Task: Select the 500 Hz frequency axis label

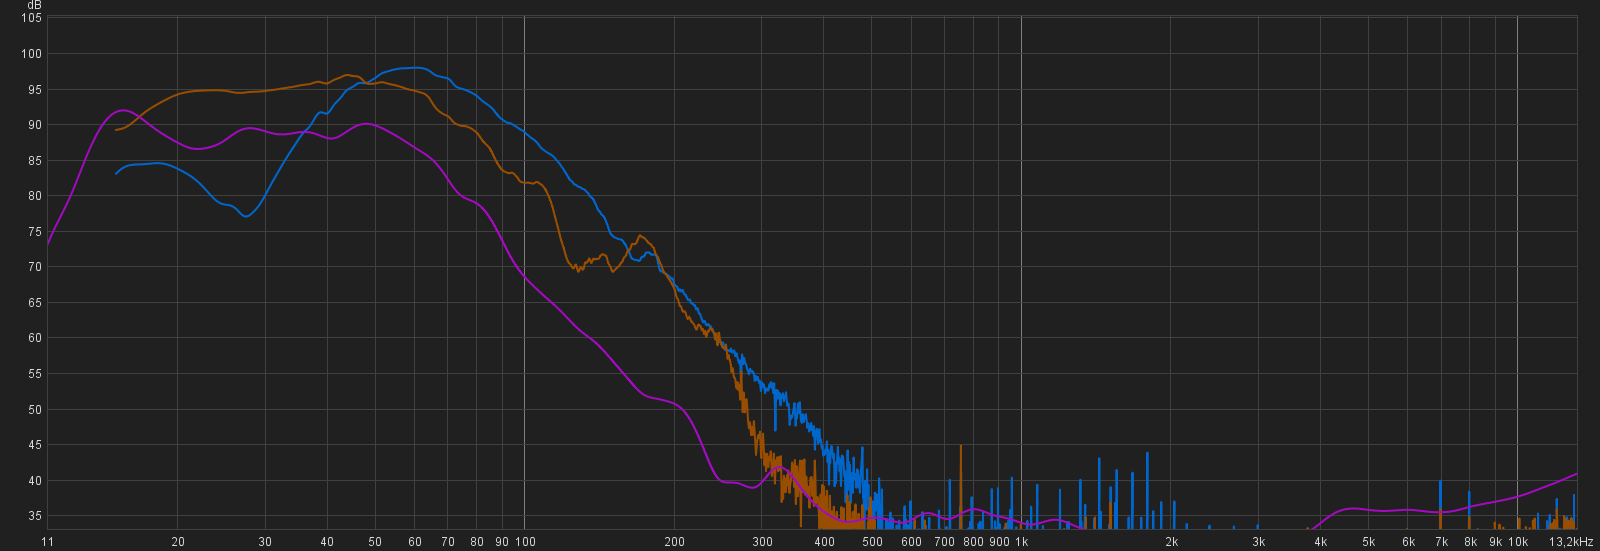Action: [873, 542]
